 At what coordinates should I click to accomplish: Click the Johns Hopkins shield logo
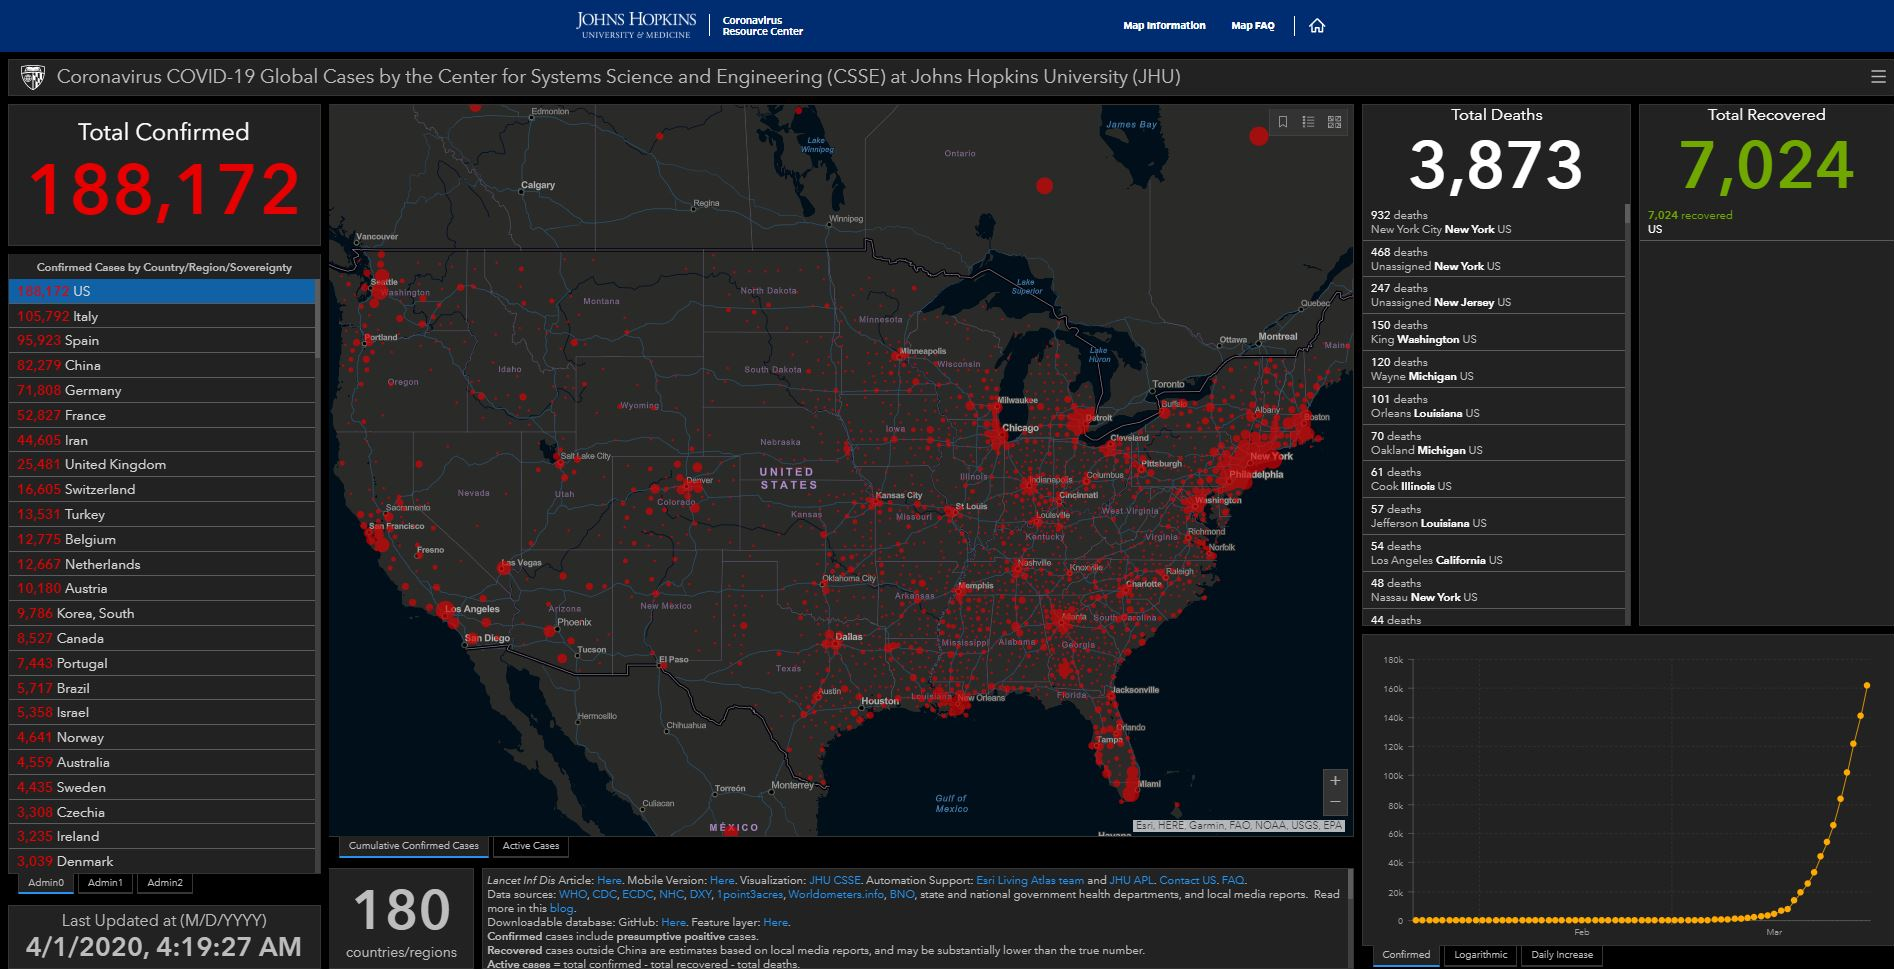[33, 77]
